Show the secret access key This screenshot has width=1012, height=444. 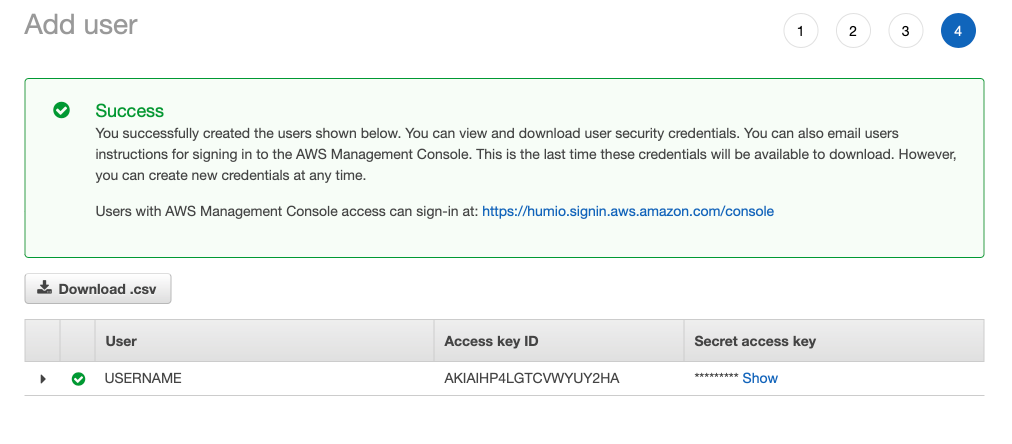760,378
